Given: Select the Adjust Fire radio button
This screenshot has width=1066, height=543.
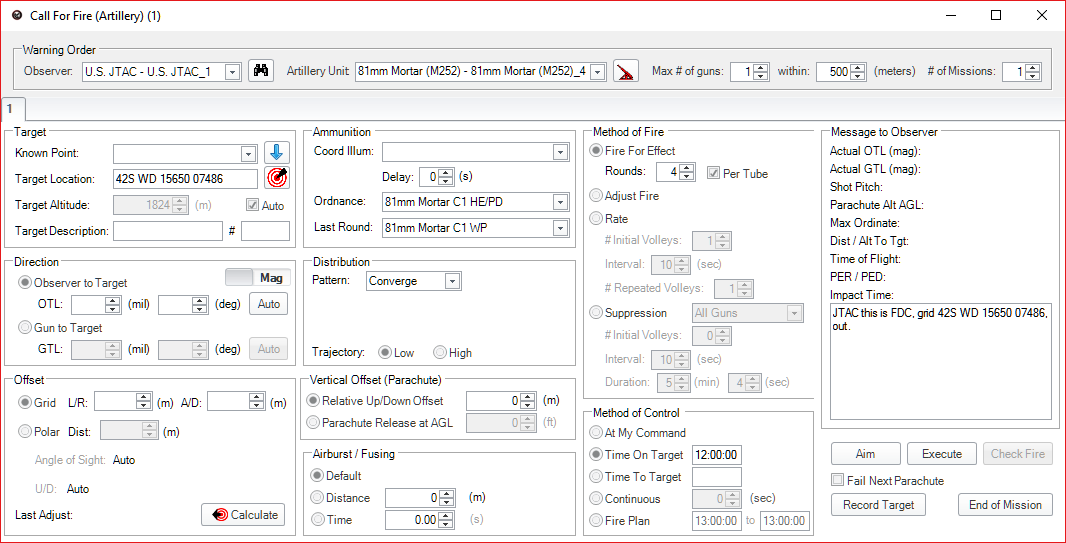Looking at the screenshot, I should [596, 196].
